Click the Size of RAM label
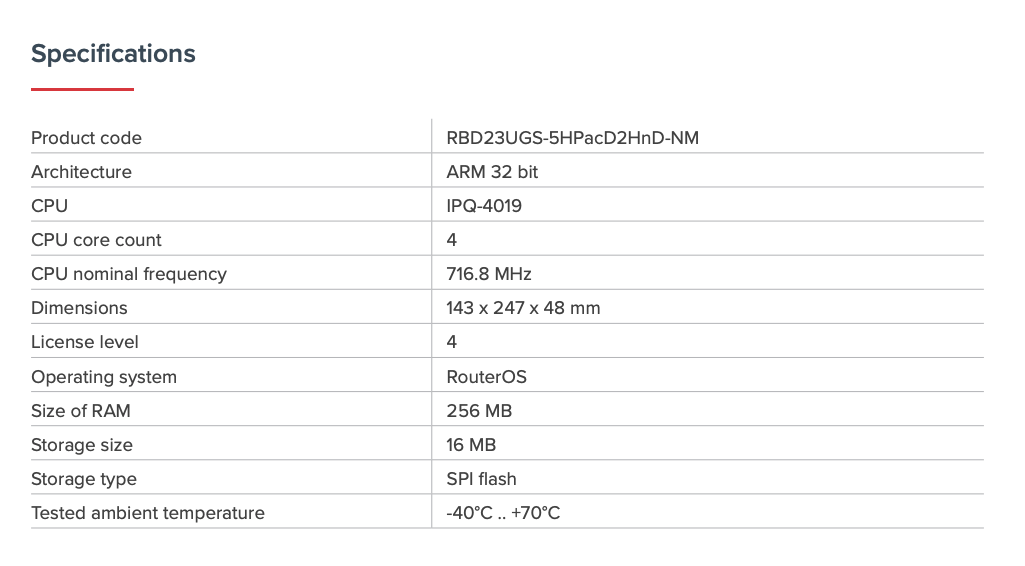This screenshot has width=1025, height=566. (x=81, y=411)
